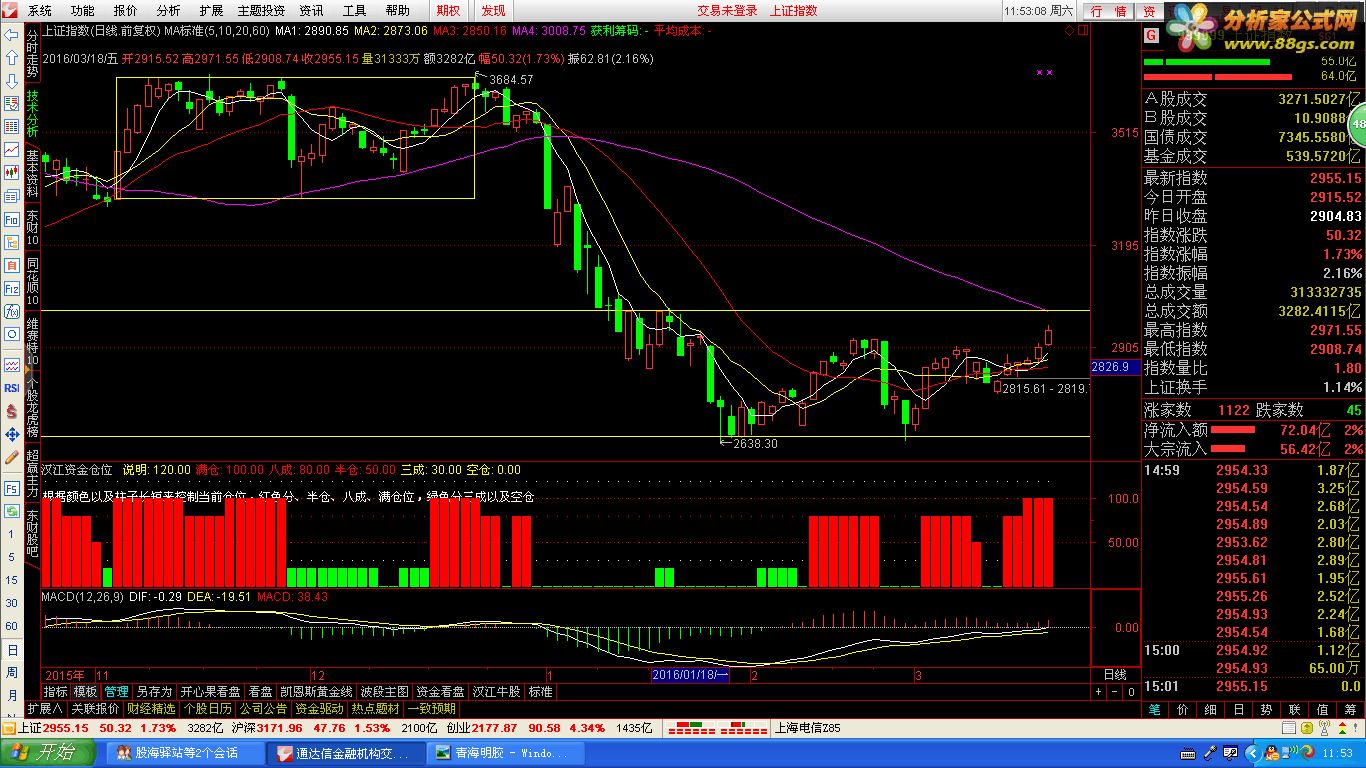Select the 开心果看盘 indicator tab
The image size is (1366, 768).
tap(211, 691)
